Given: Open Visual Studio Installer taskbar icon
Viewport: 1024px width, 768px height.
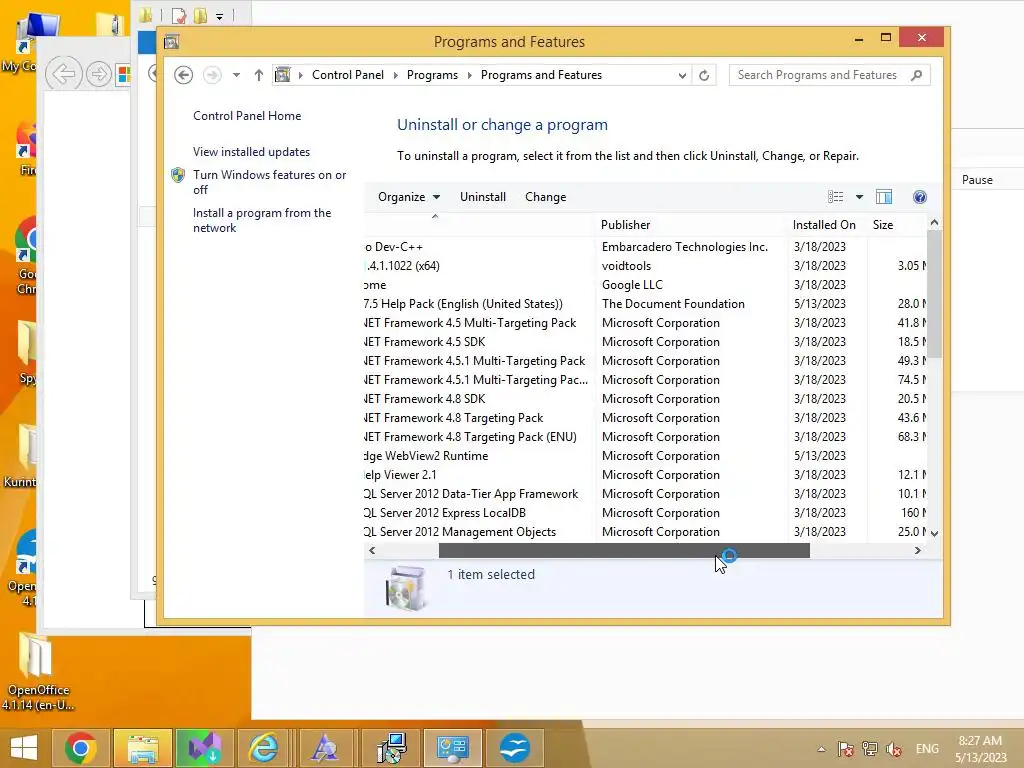Looking at the screenshot, I should point(204,748).
